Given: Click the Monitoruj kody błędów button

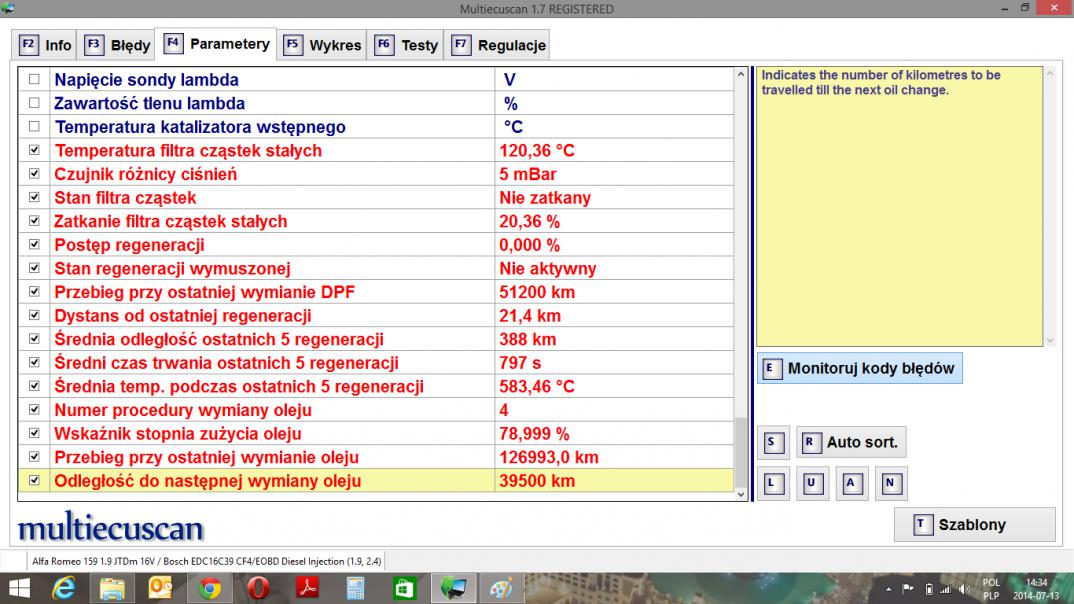Looking at the screenshot, I should pos(859,368).
